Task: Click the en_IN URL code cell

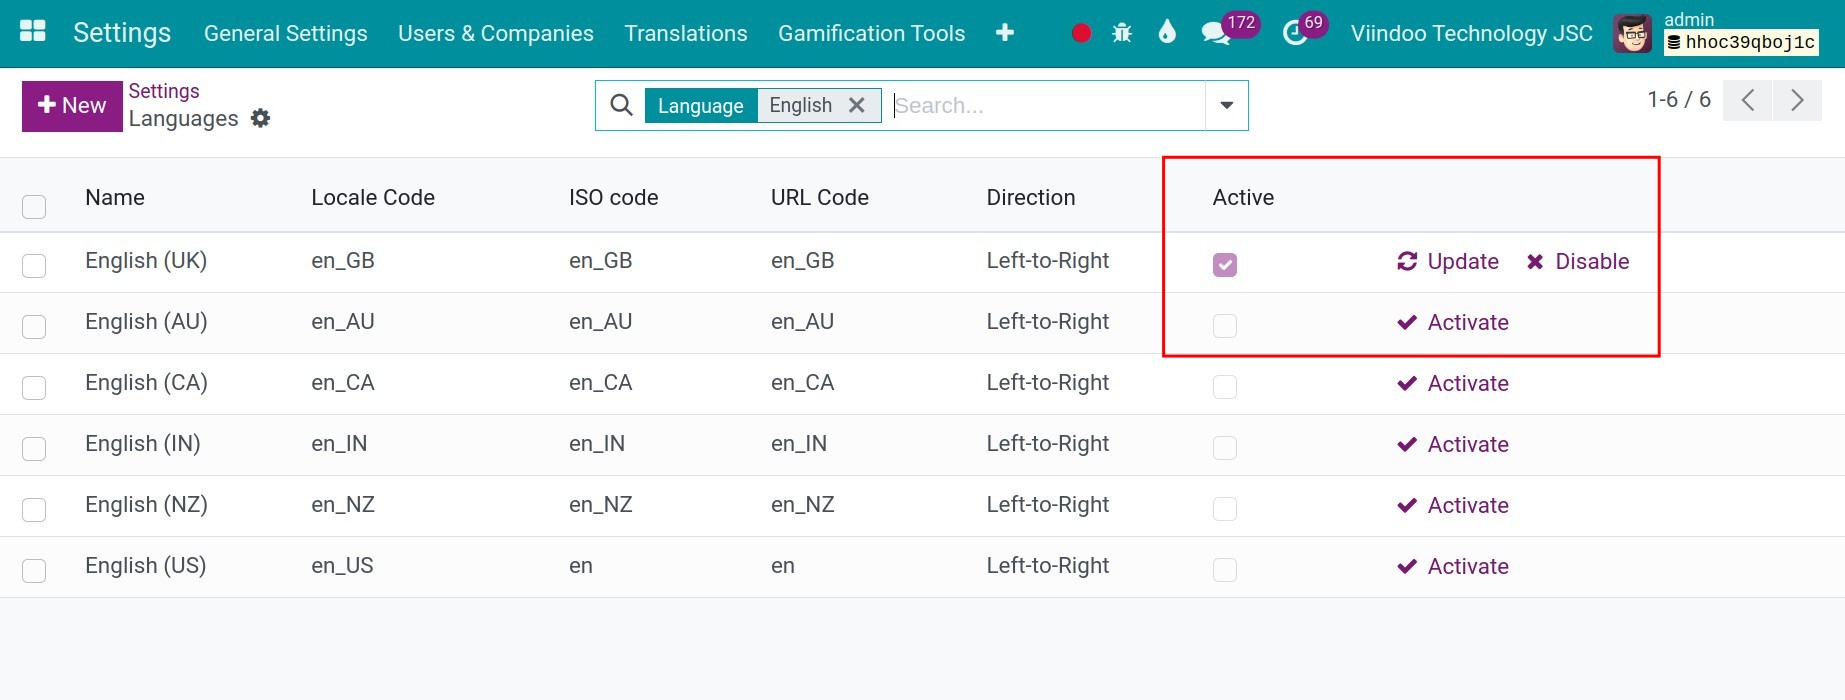Action: (799, 444)
